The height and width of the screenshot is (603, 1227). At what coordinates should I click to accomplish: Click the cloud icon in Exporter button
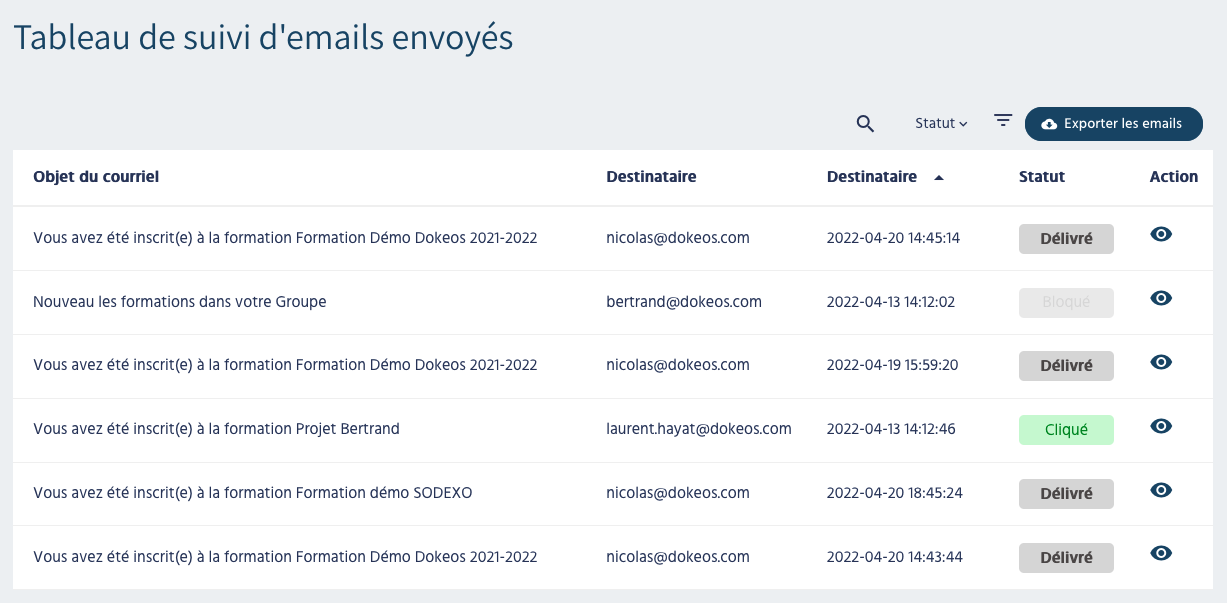point(1049,124)
